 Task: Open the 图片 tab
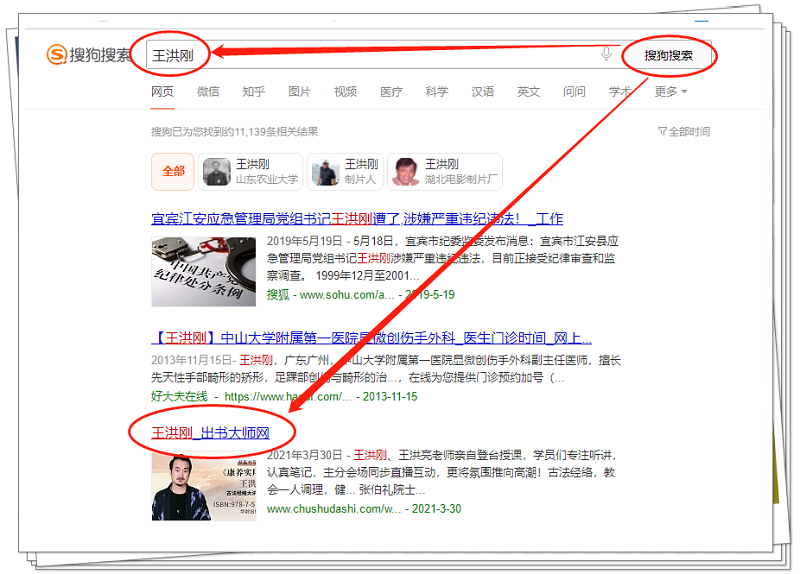tap(299, 91)
